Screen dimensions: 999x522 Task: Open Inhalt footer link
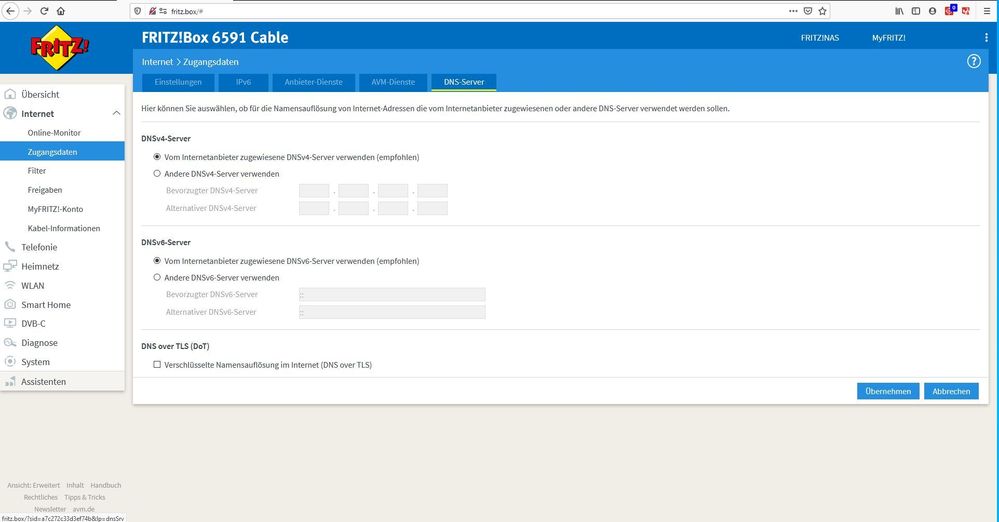75,485
